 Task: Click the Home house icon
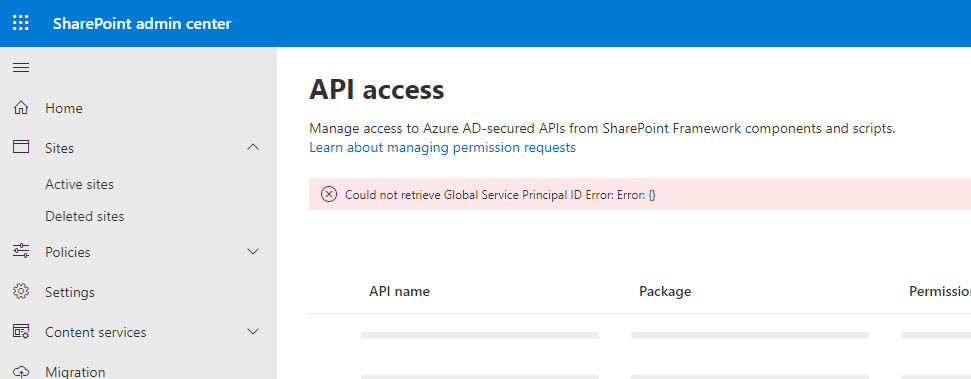pos(21,108)
